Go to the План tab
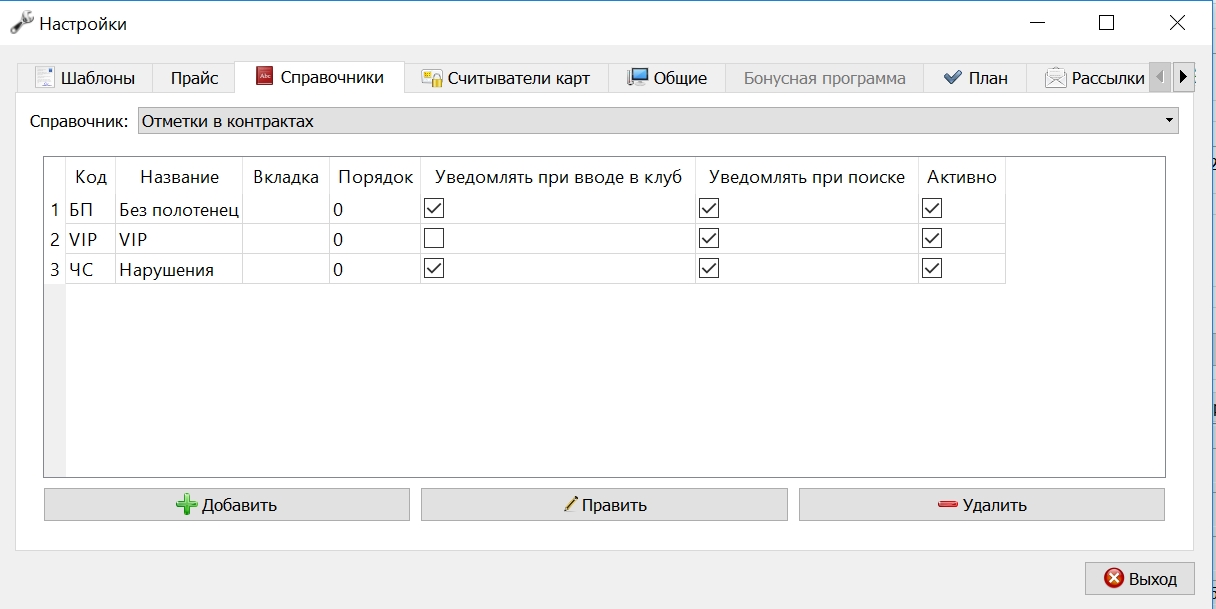Image resolution: width=1216 pixels, height=609 pixels. 974,78
